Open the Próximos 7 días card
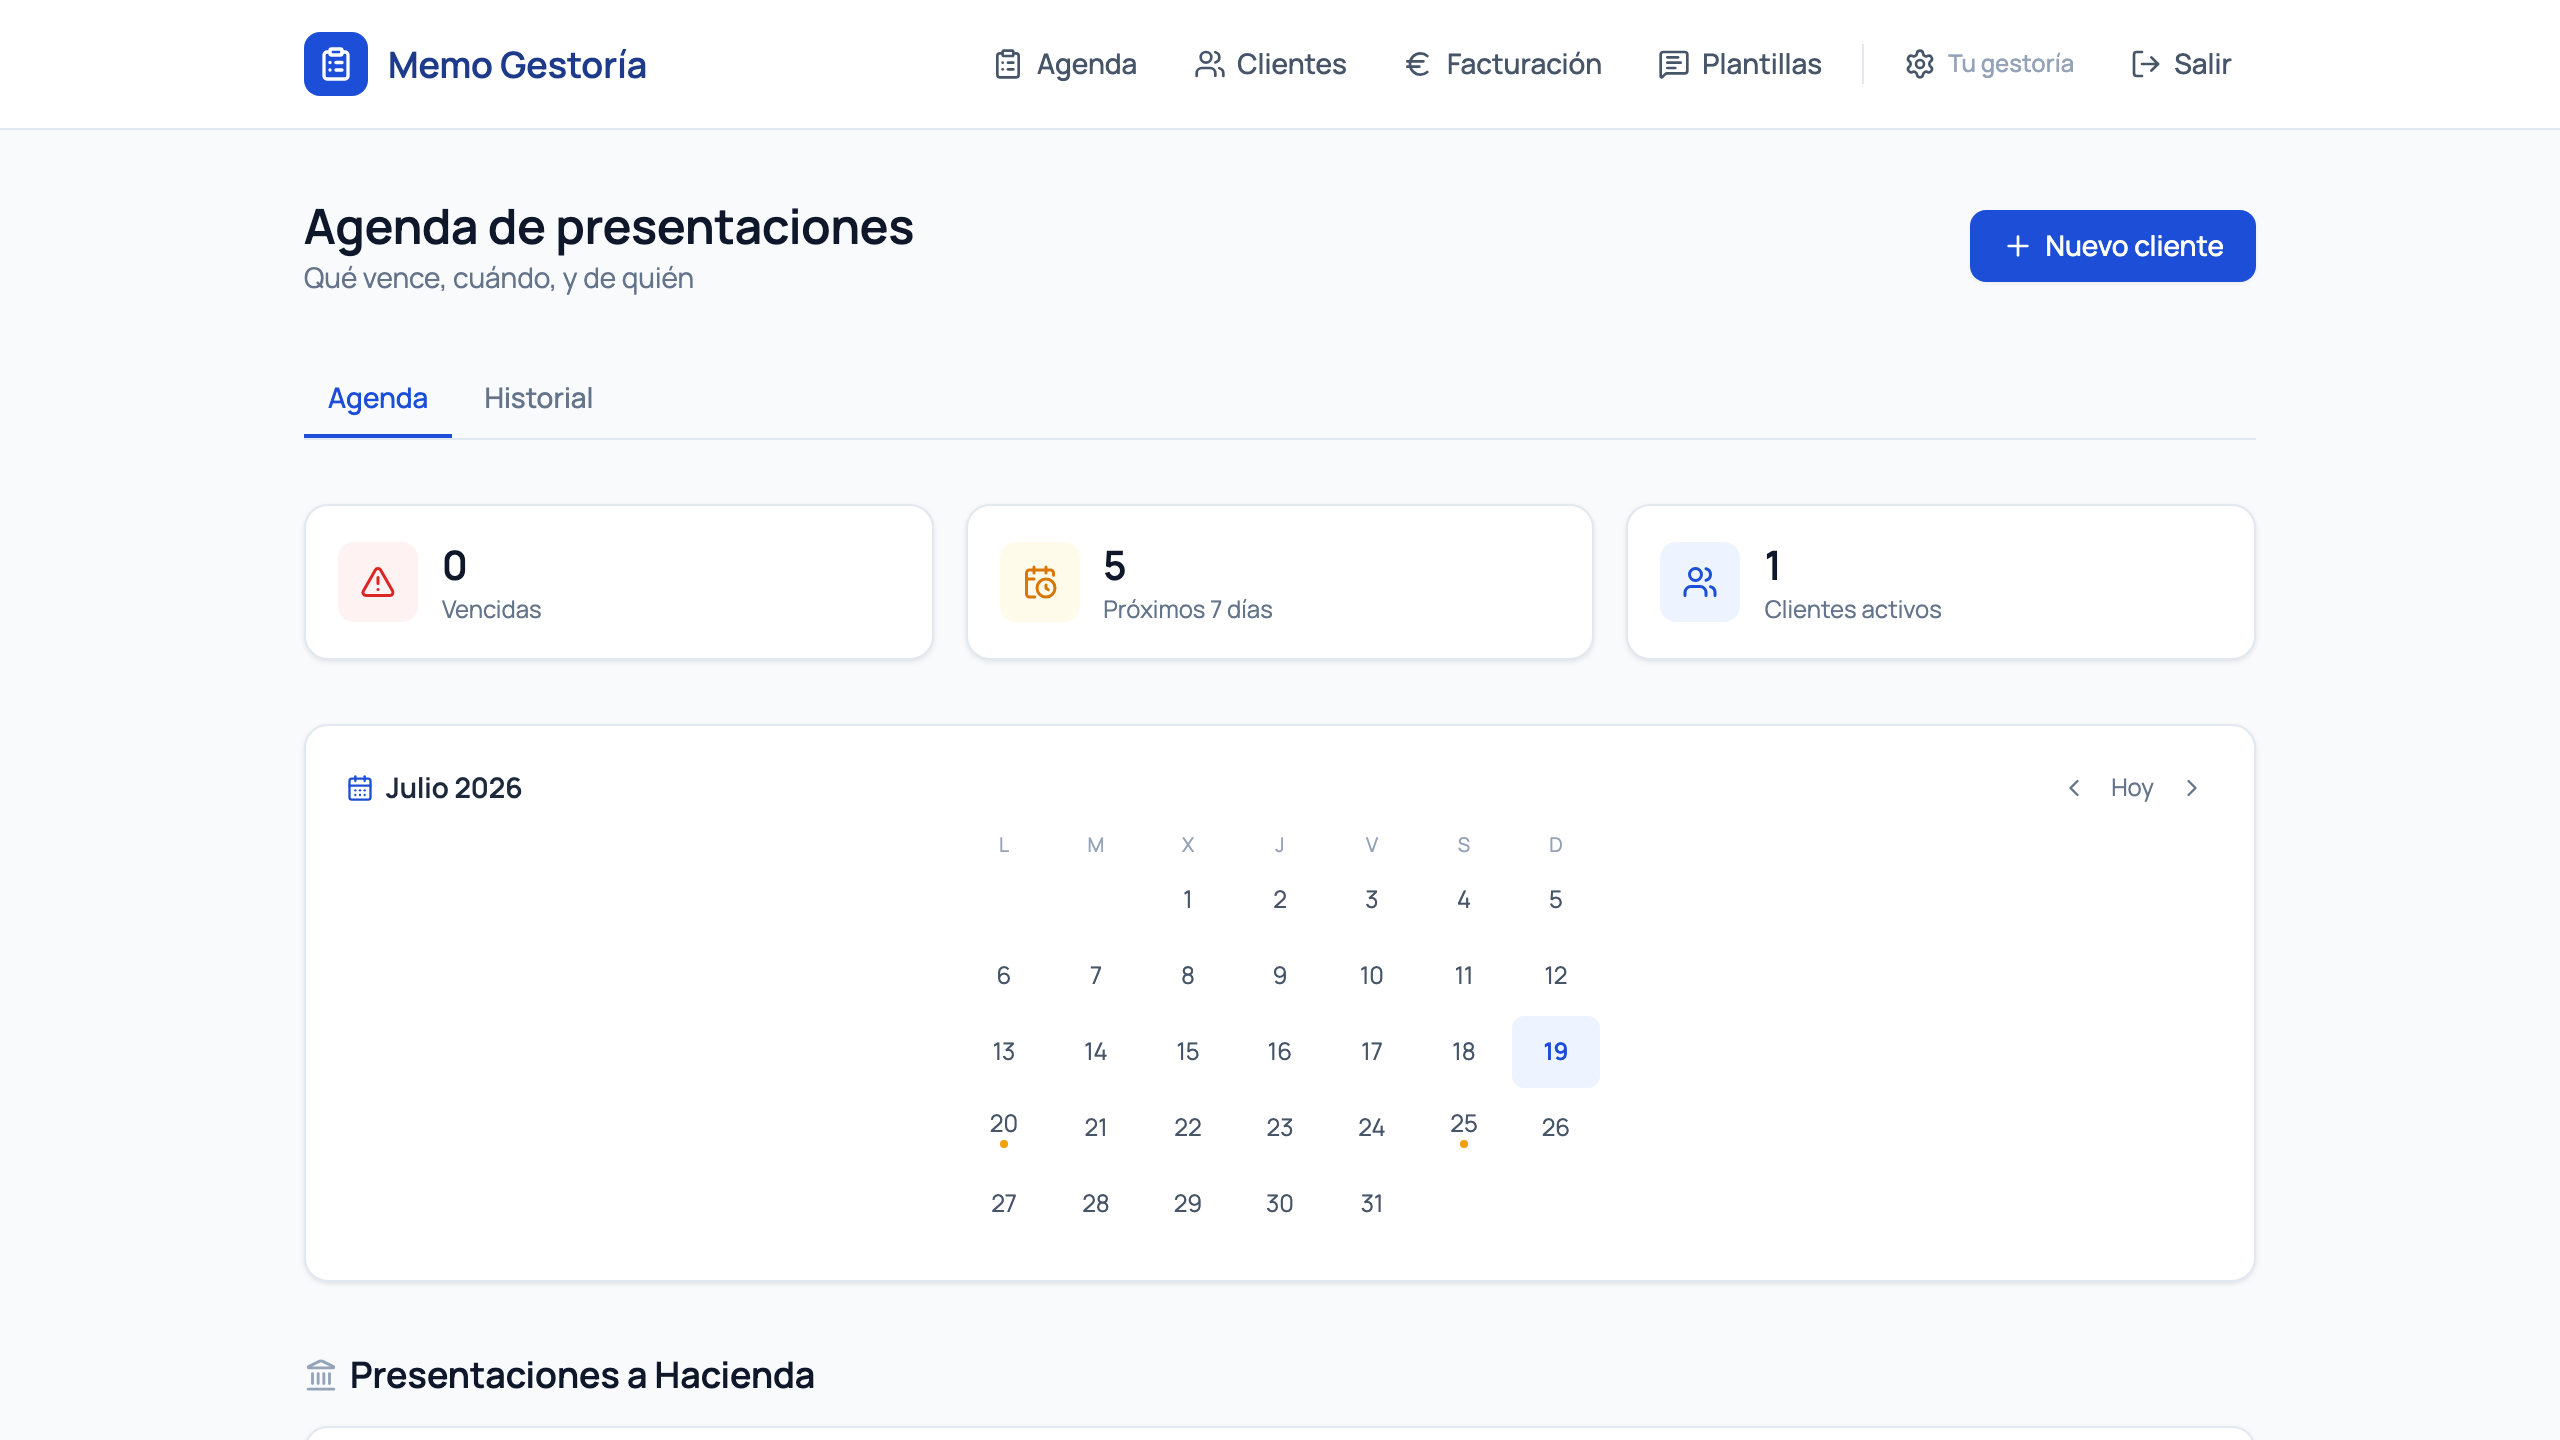This screenshot has width=2560, height=1440. pyautogui.click(x=1280, y=582)
